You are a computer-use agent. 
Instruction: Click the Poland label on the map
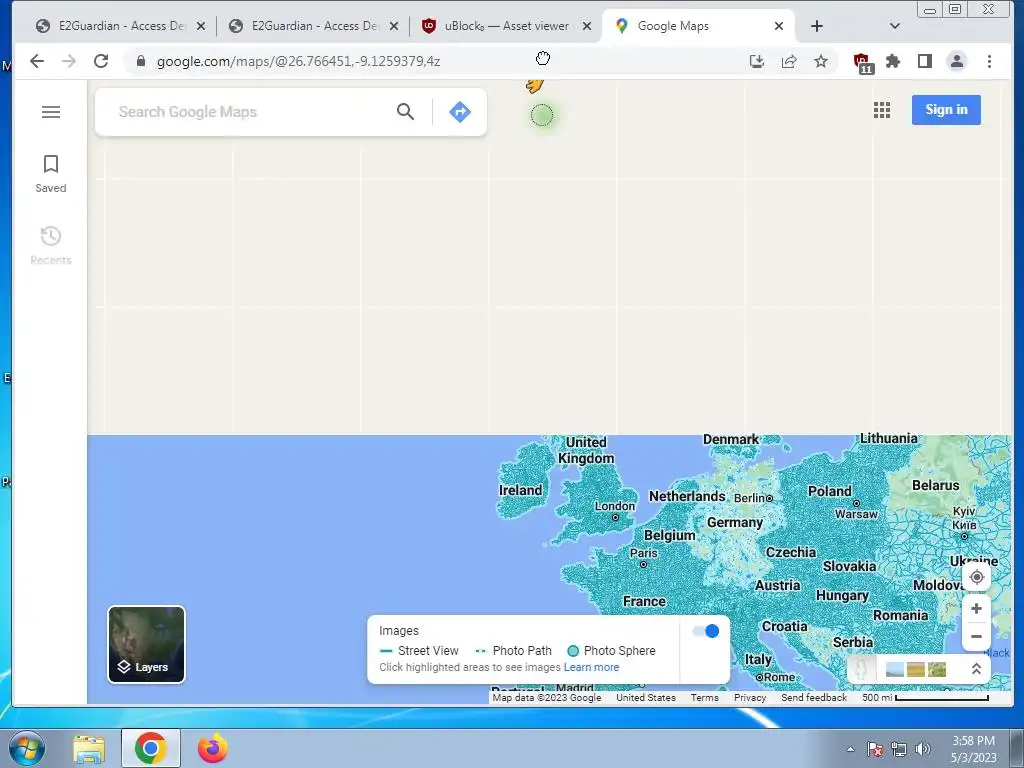829,491
